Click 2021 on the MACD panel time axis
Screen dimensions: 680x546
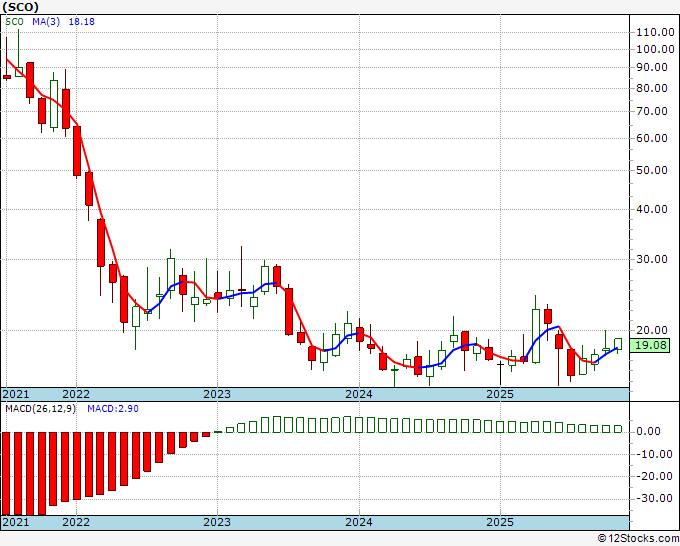click(16, 522)
